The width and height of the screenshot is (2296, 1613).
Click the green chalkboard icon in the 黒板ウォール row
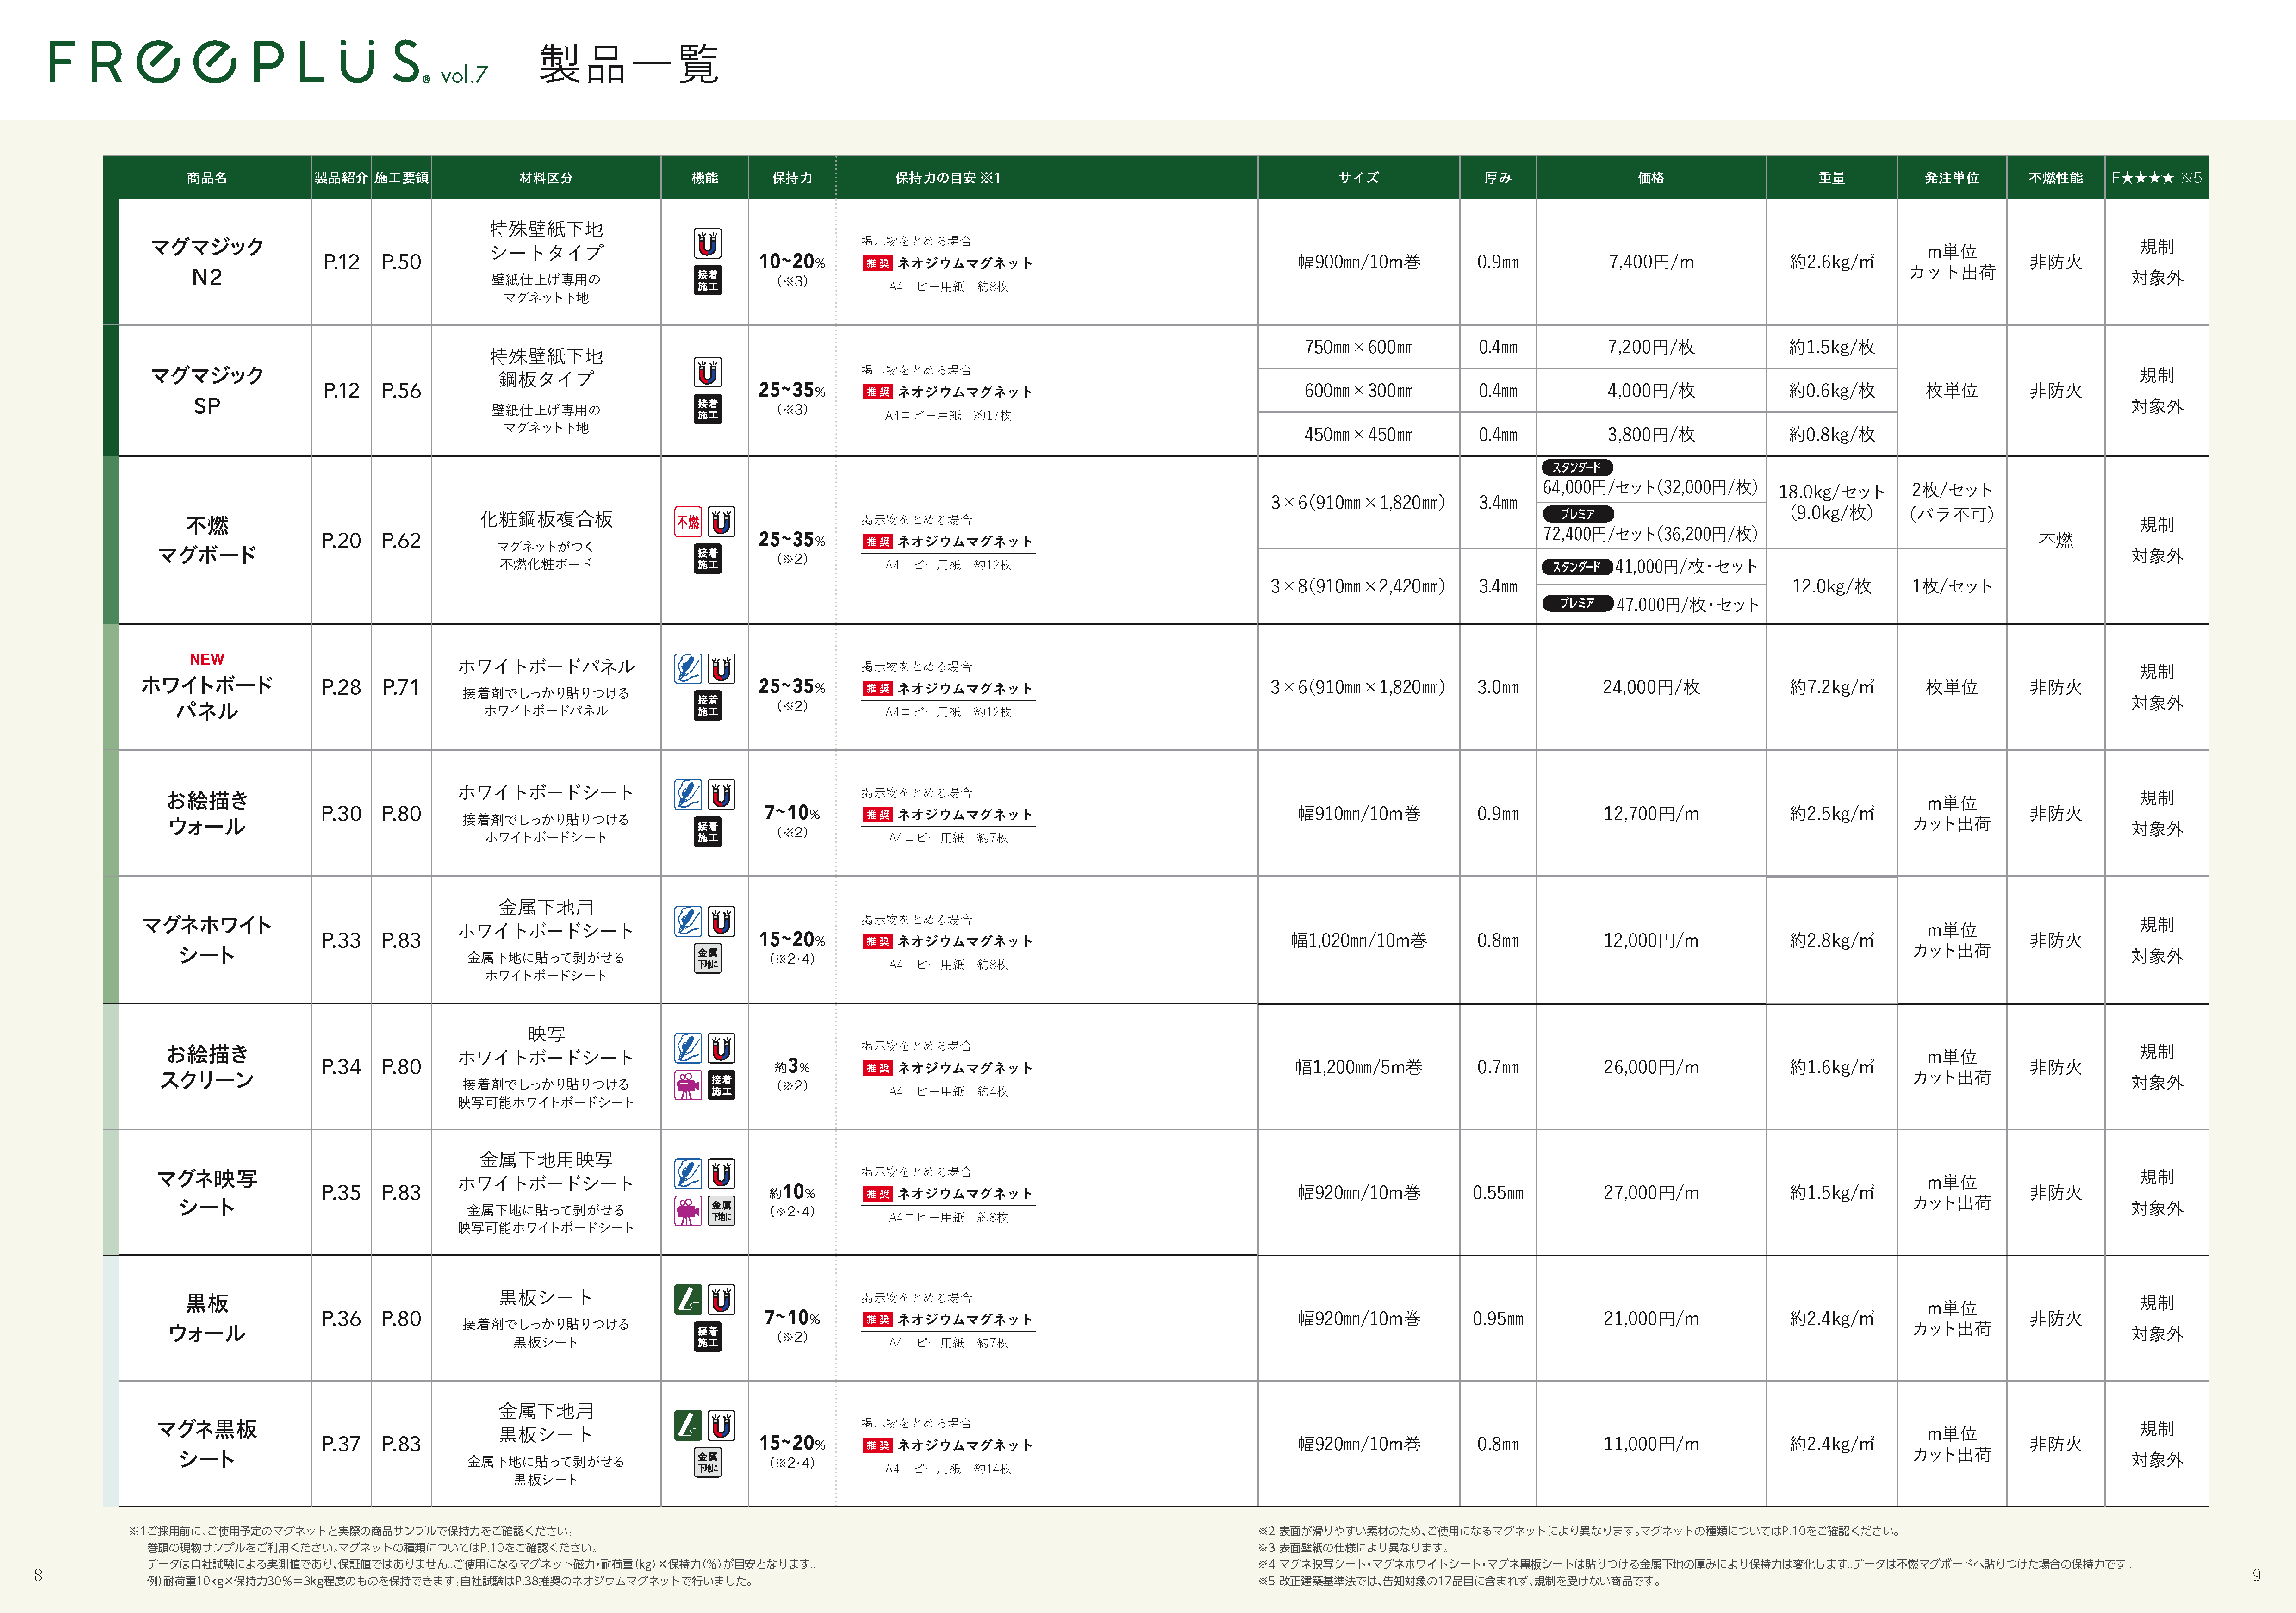coord(688,1299)
